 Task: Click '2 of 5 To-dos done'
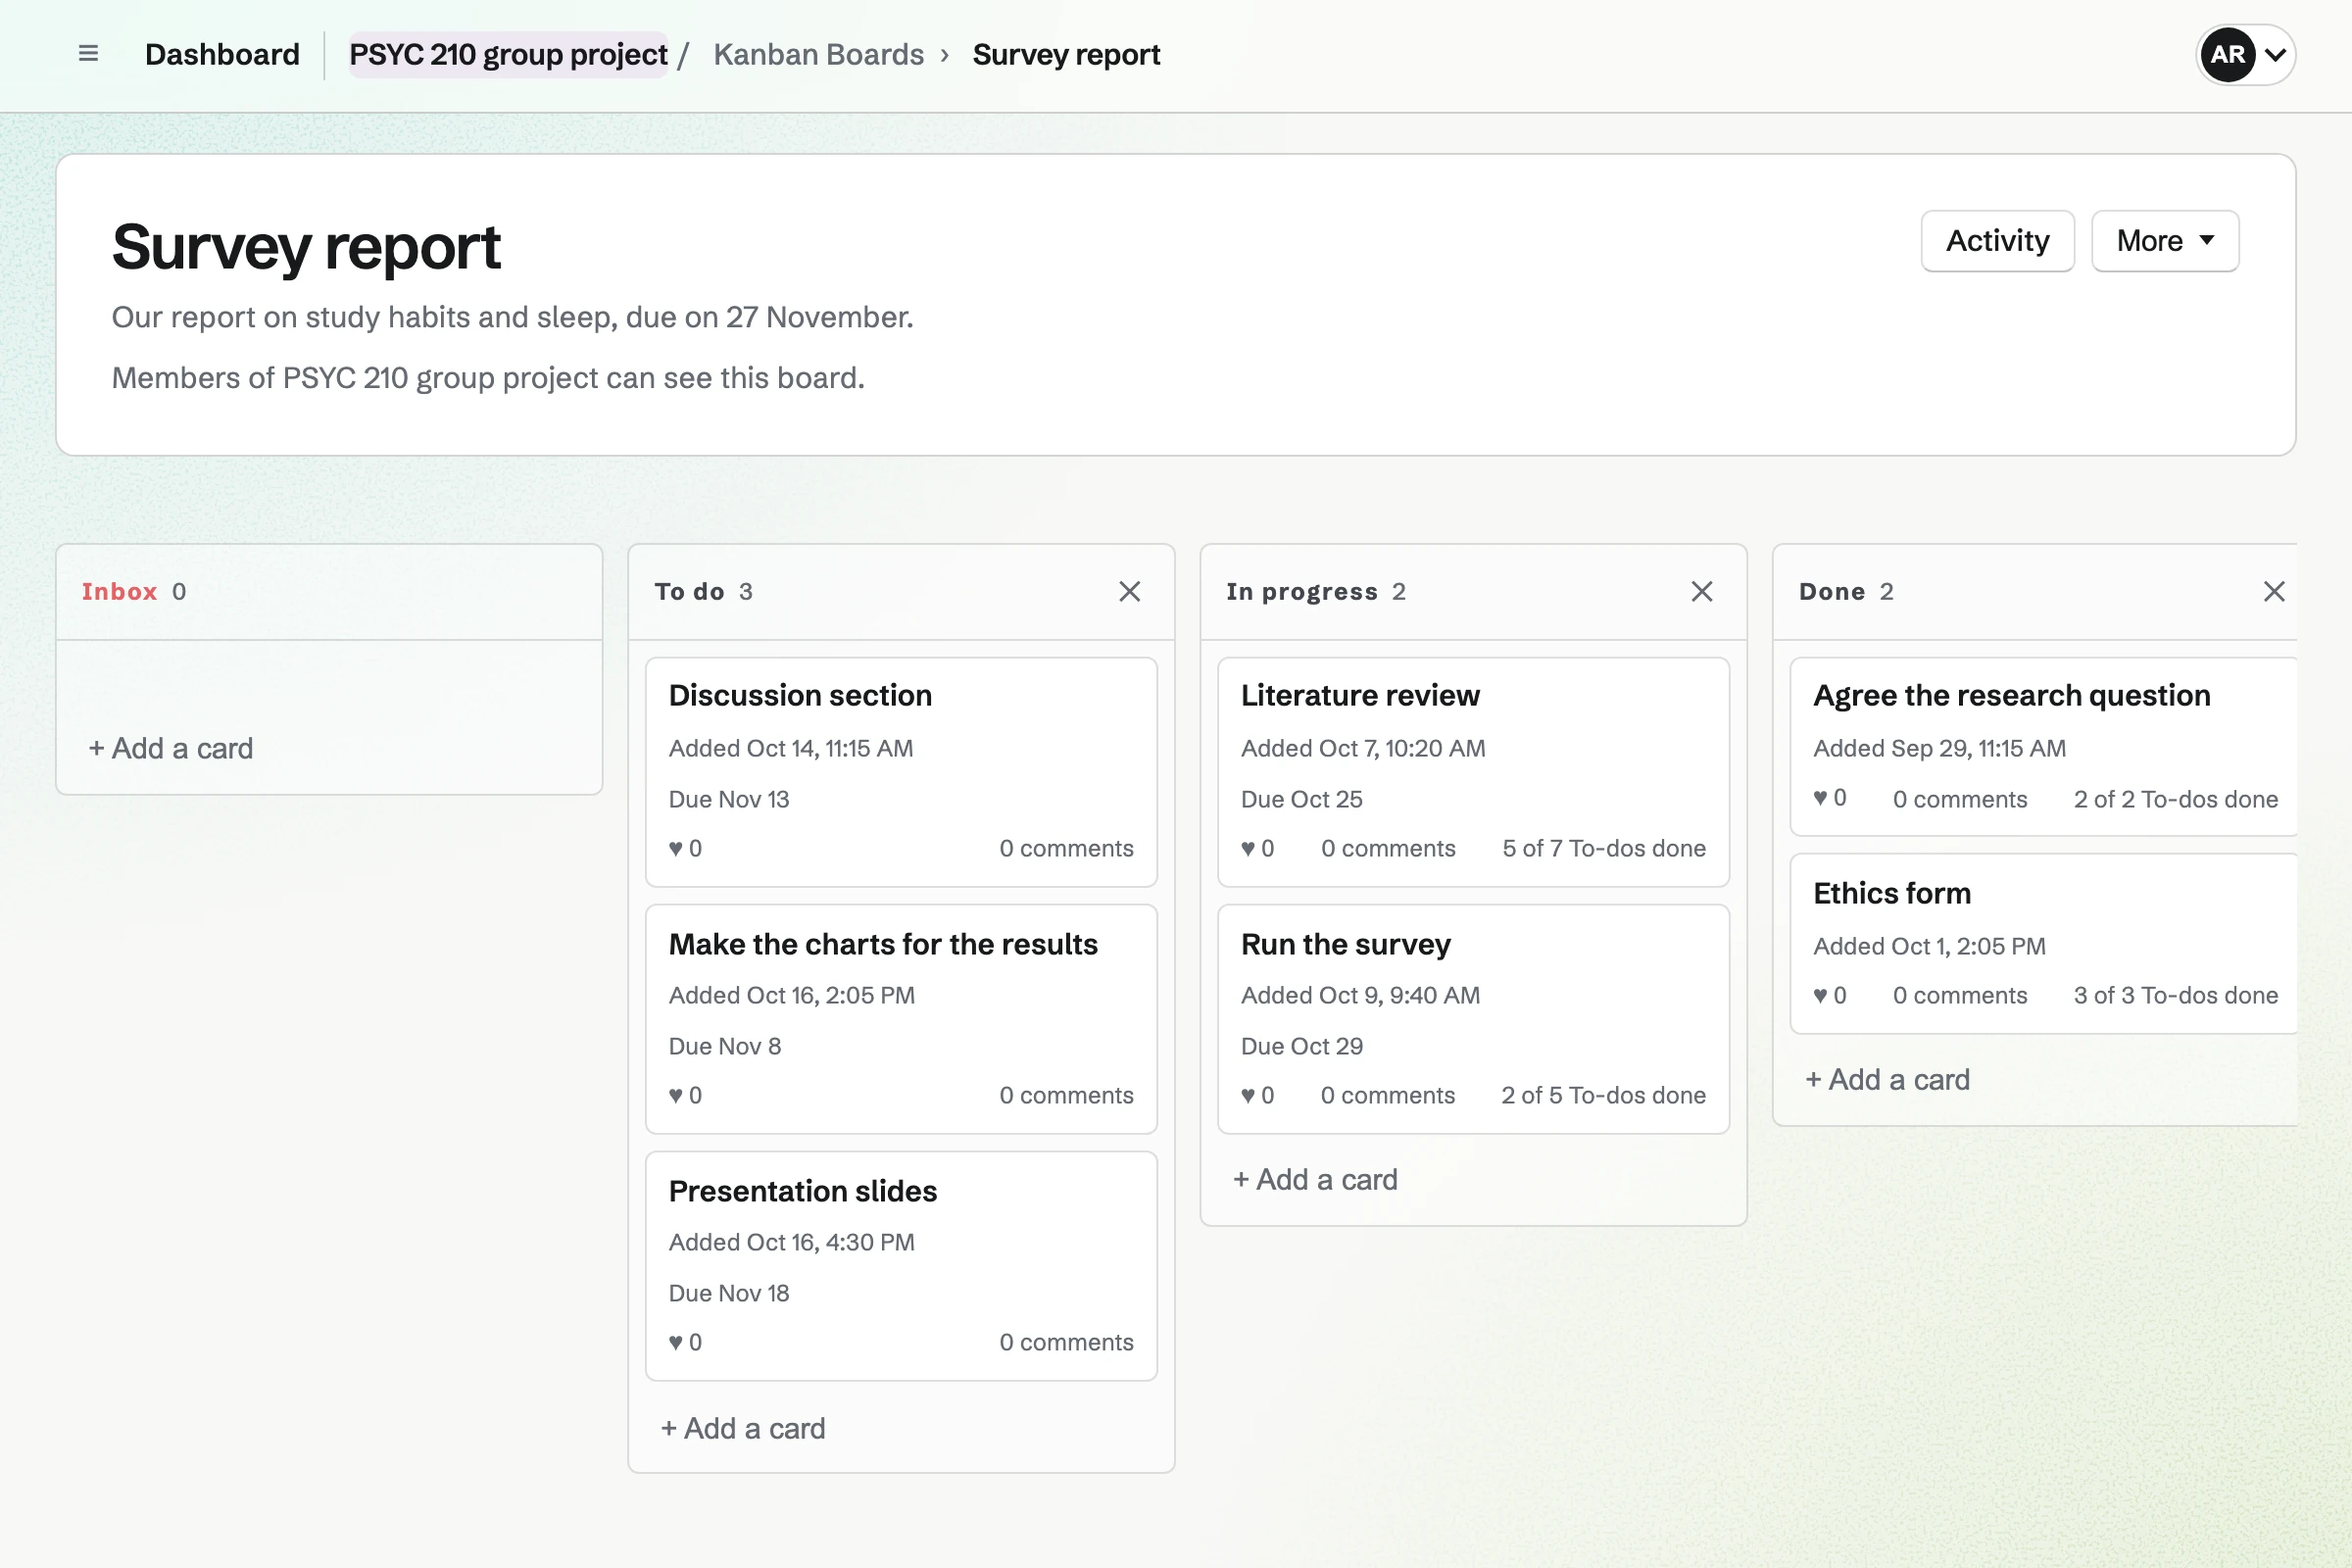pos(1603,1095)
